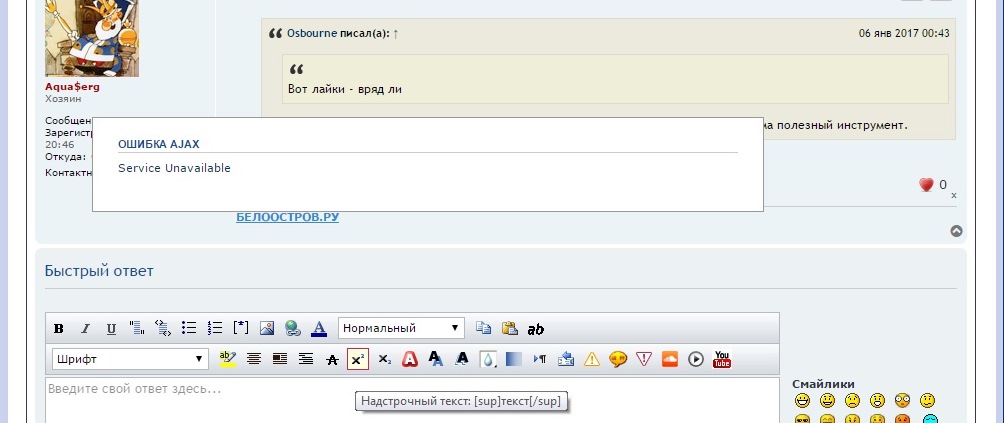Image resolution: width=1004 pixels, height=423 pixels.
Task: Insert a SoundCloud embed tag
Action: pyautogui.click(x=670, y=359)
